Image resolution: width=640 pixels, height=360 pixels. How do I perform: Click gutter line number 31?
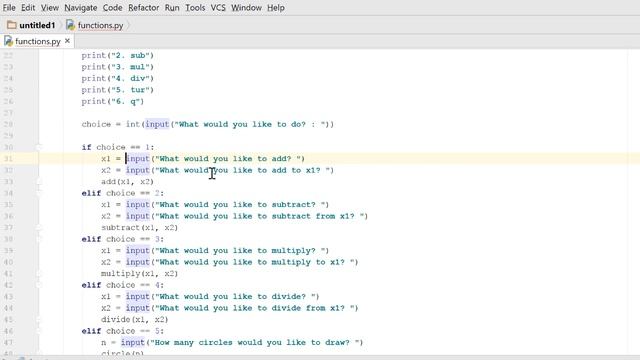(x=8, y=159)
